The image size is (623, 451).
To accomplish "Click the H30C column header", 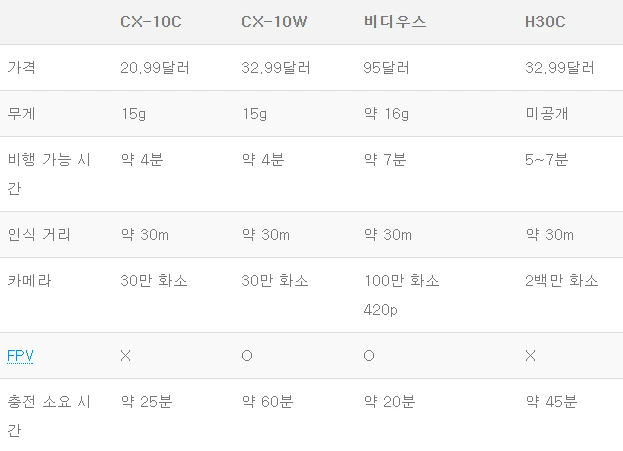I will (545, 22).
